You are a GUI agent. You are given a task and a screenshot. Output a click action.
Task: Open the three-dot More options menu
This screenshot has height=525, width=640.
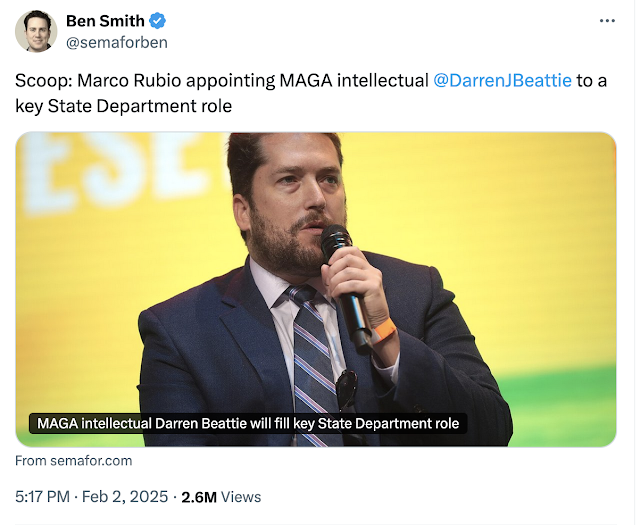coord(607,21)
